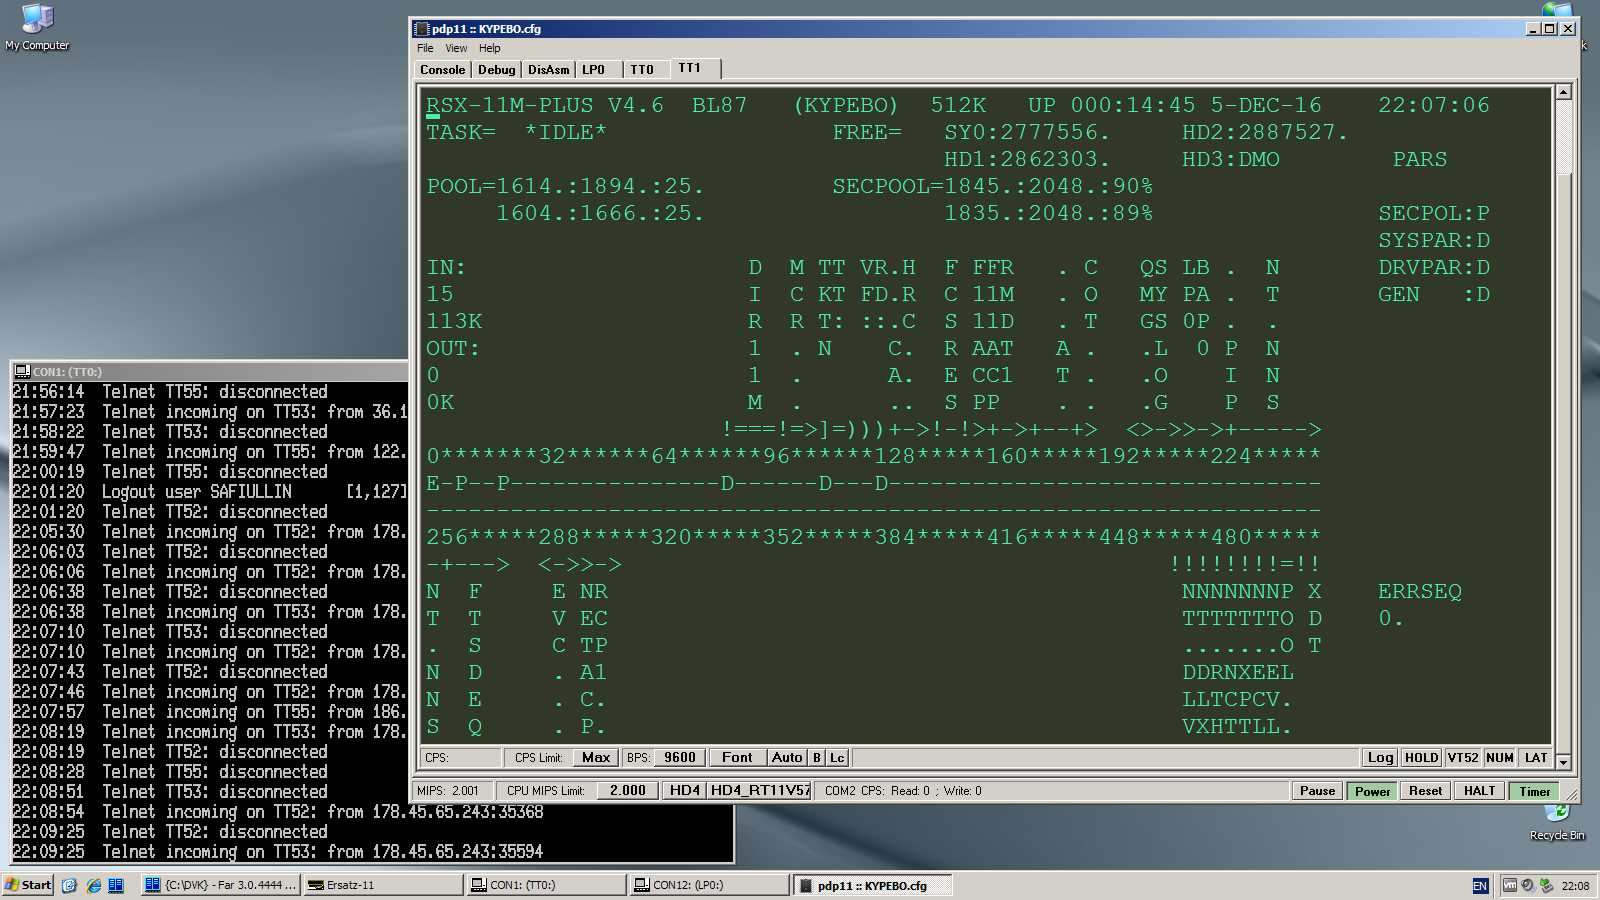Image resolution: width=1600 pixels, height=900 pixels.
Task: Switch to the DisAsm tab
Action: tap(548, 70)
